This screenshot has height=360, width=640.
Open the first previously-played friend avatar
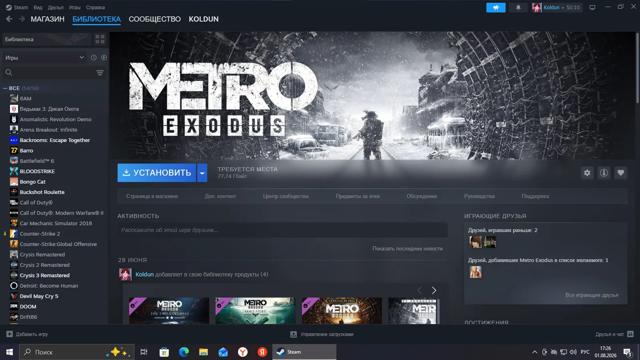coord(475,242)
